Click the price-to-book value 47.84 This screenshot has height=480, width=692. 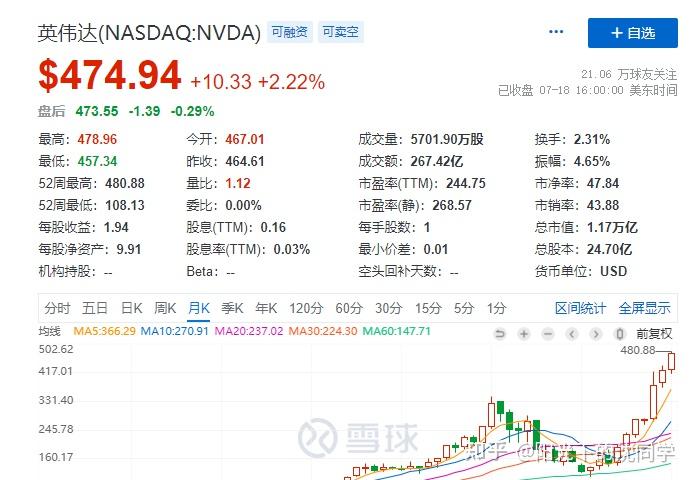pyautogui.click(x=603, y=184)
